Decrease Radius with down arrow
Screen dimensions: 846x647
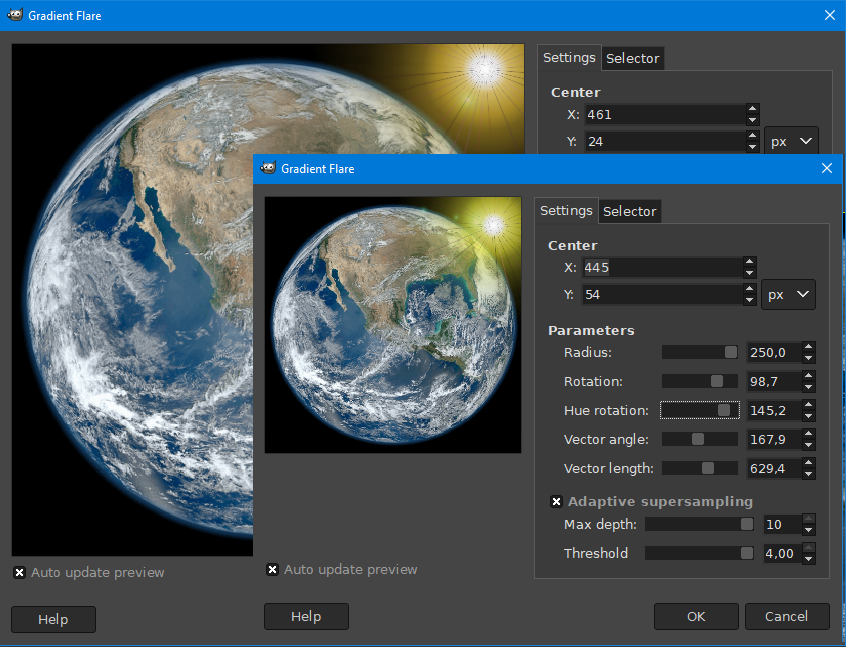(x=808, y=358)
